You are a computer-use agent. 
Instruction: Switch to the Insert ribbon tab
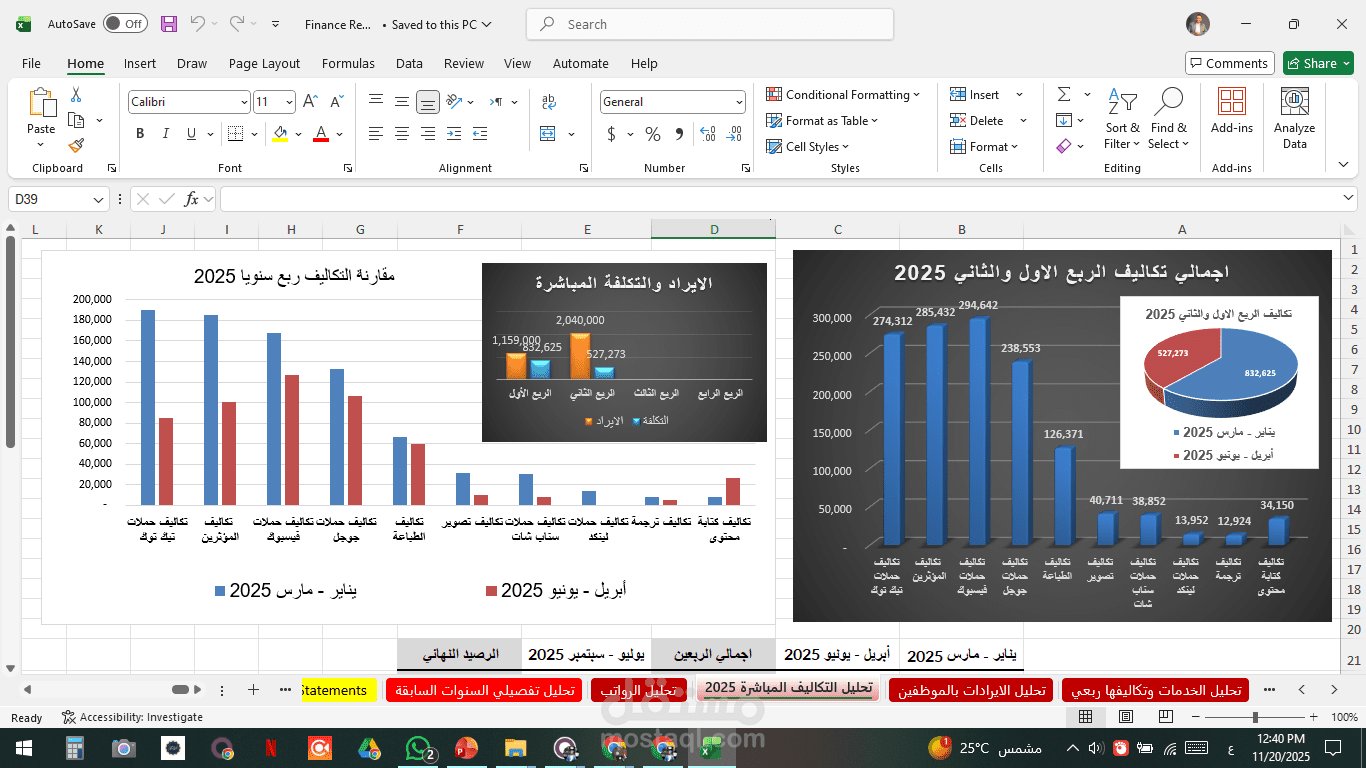click(x=140, y=63)
